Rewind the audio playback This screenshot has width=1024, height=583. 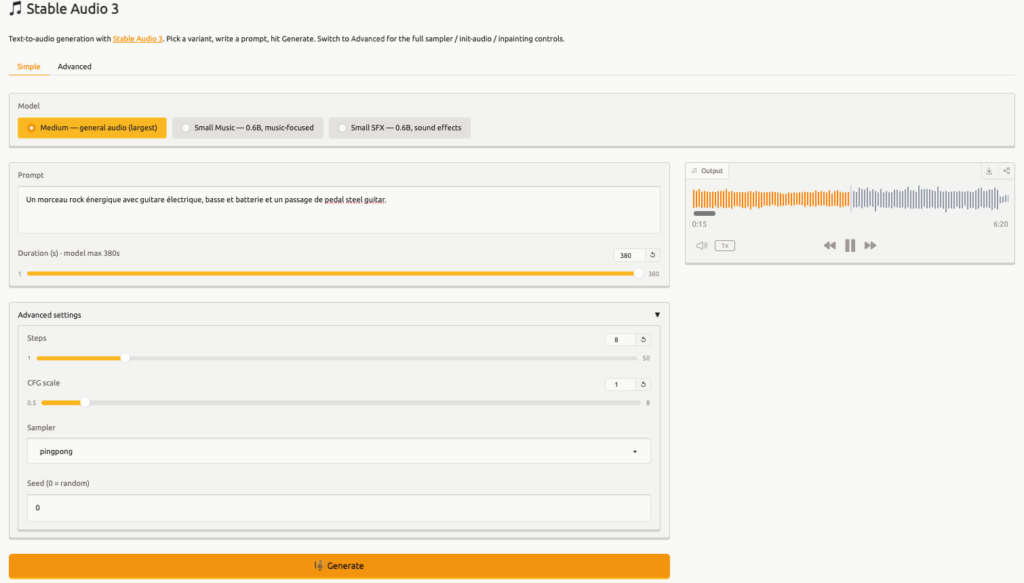(829, 245)
